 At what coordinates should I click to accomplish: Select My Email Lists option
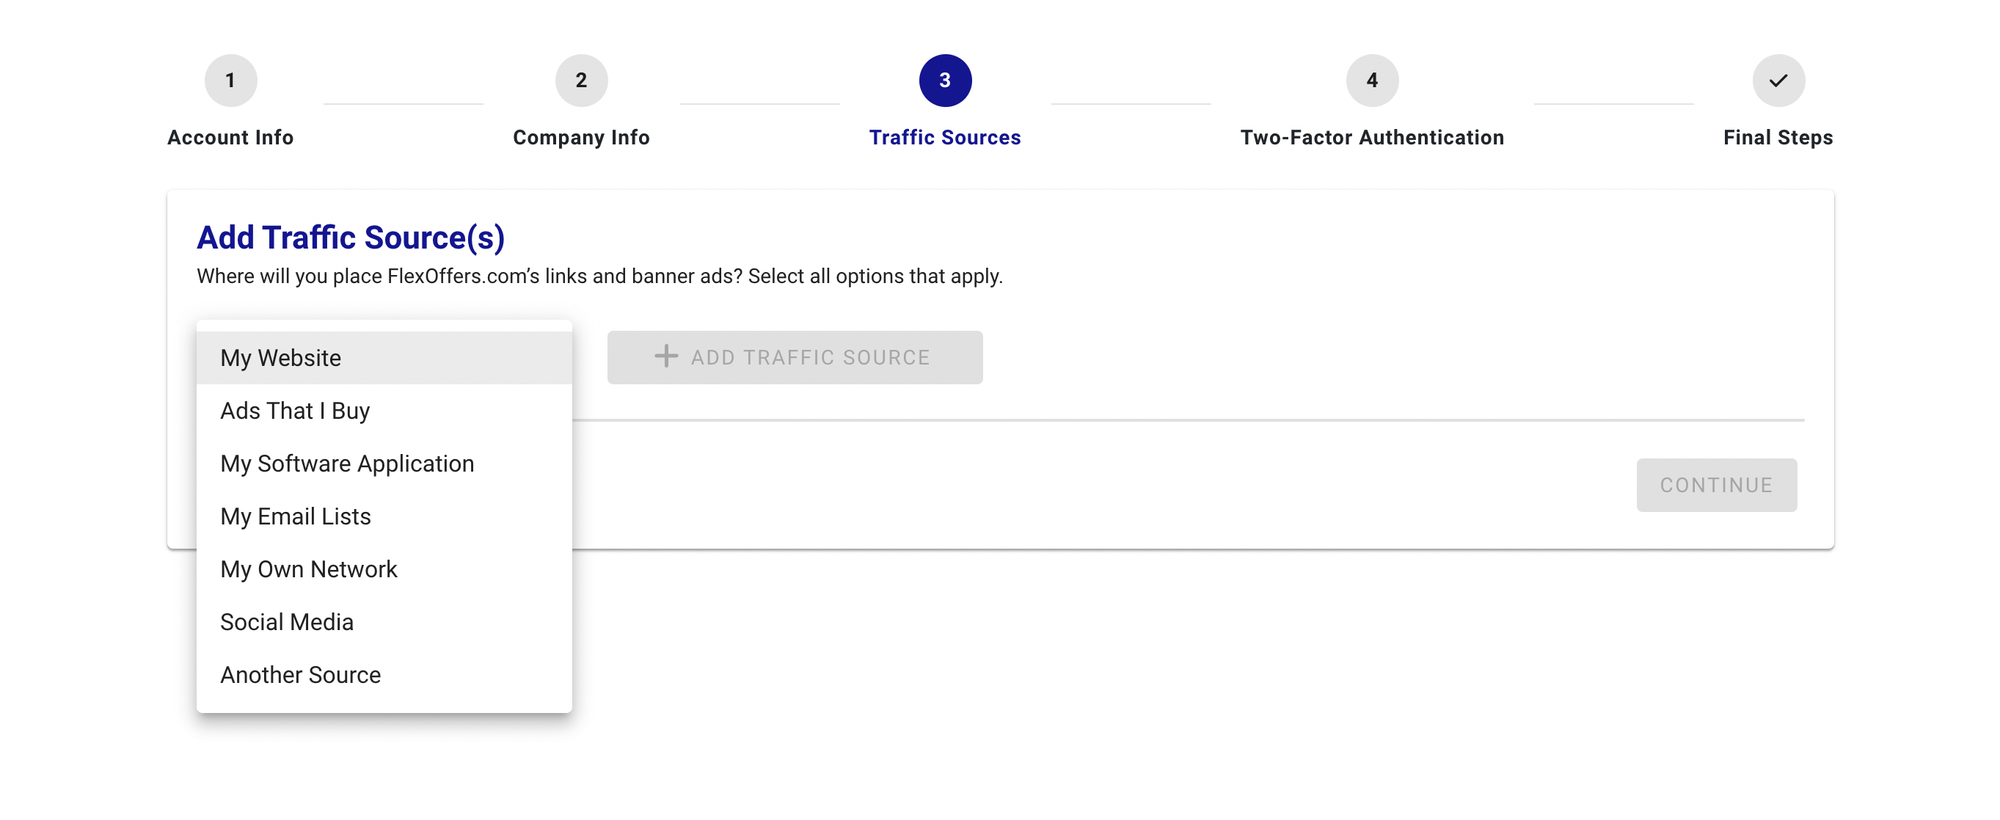(384, 517)
